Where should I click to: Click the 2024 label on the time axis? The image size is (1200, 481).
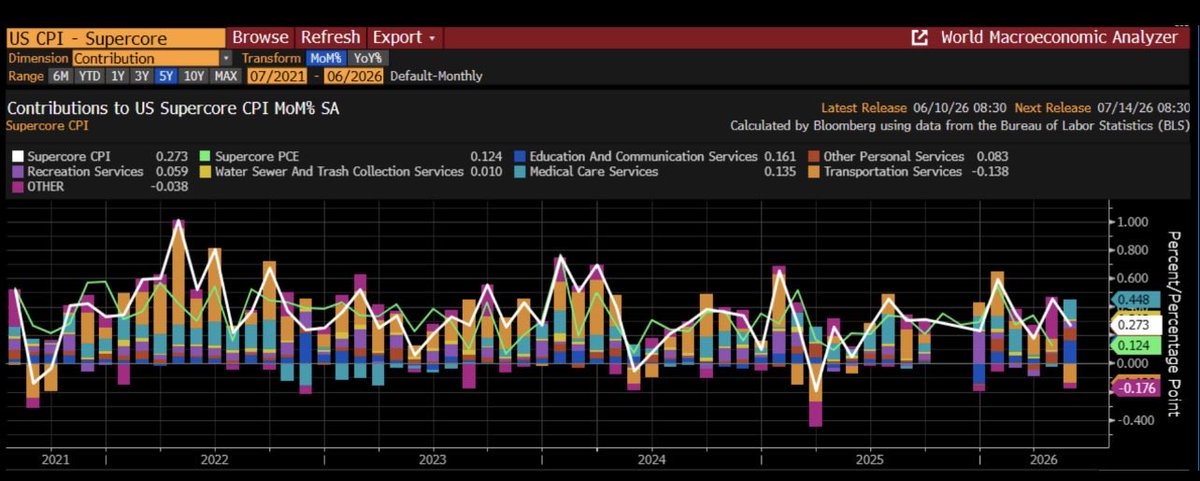pyautogui.click(x=652, y=460)
